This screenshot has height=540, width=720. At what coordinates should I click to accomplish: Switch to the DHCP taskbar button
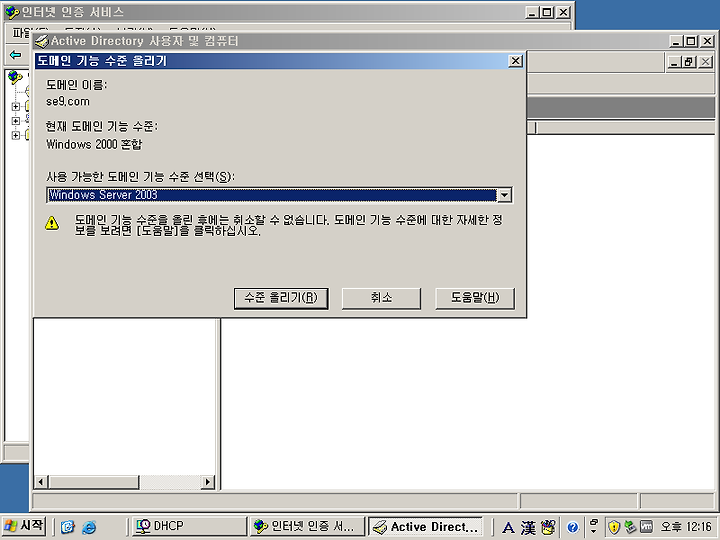pos(189,526)
